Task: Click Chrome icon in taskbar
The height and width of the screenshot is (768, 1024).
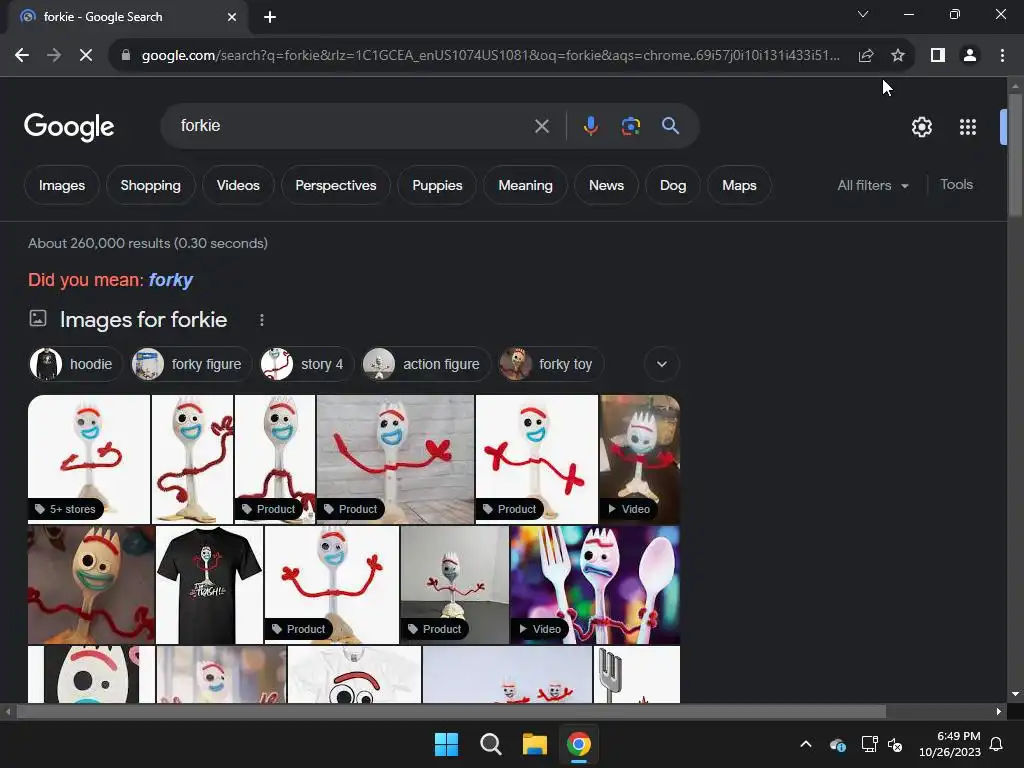Action: [579, 744]
